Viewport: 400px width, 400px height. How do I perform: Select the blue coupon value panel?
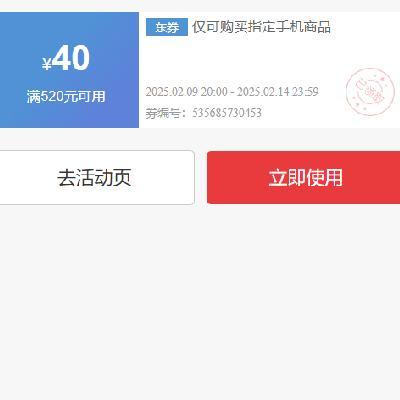point(69,70)
